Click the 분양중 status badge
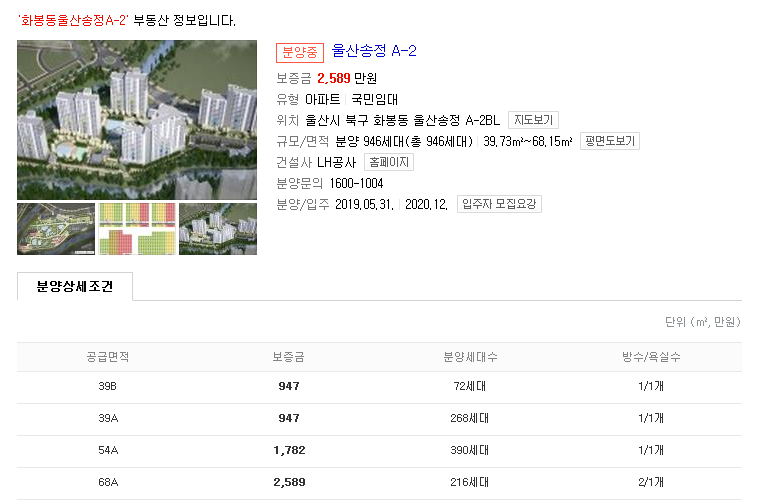The width and height of the screenshot is (770, 504). coord(300,53)
